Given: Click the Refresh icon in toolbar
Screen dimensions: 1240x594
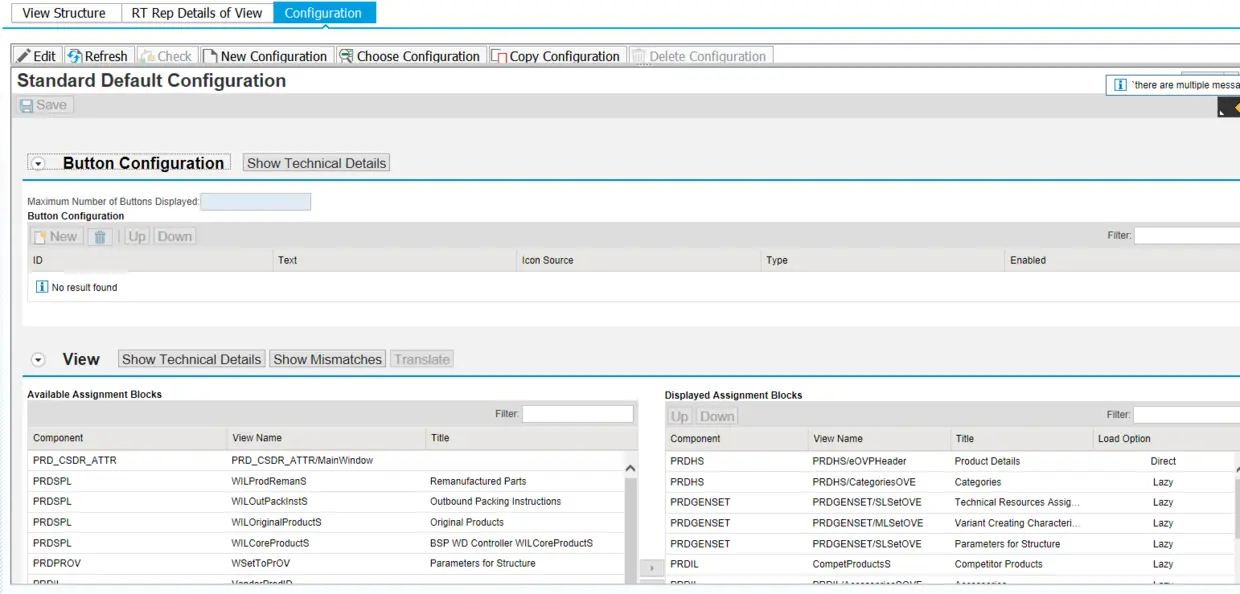Looking at the screenshot, I should tap(74, 56).
